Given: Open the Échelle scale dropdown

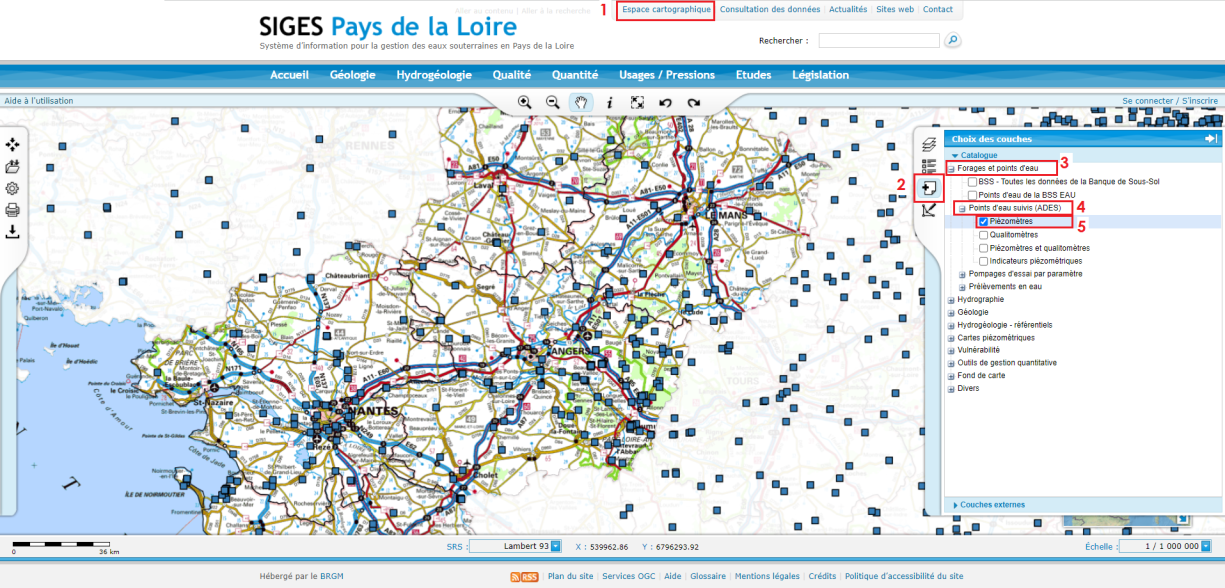Looking at the screenshot, I should point(1205,547).
